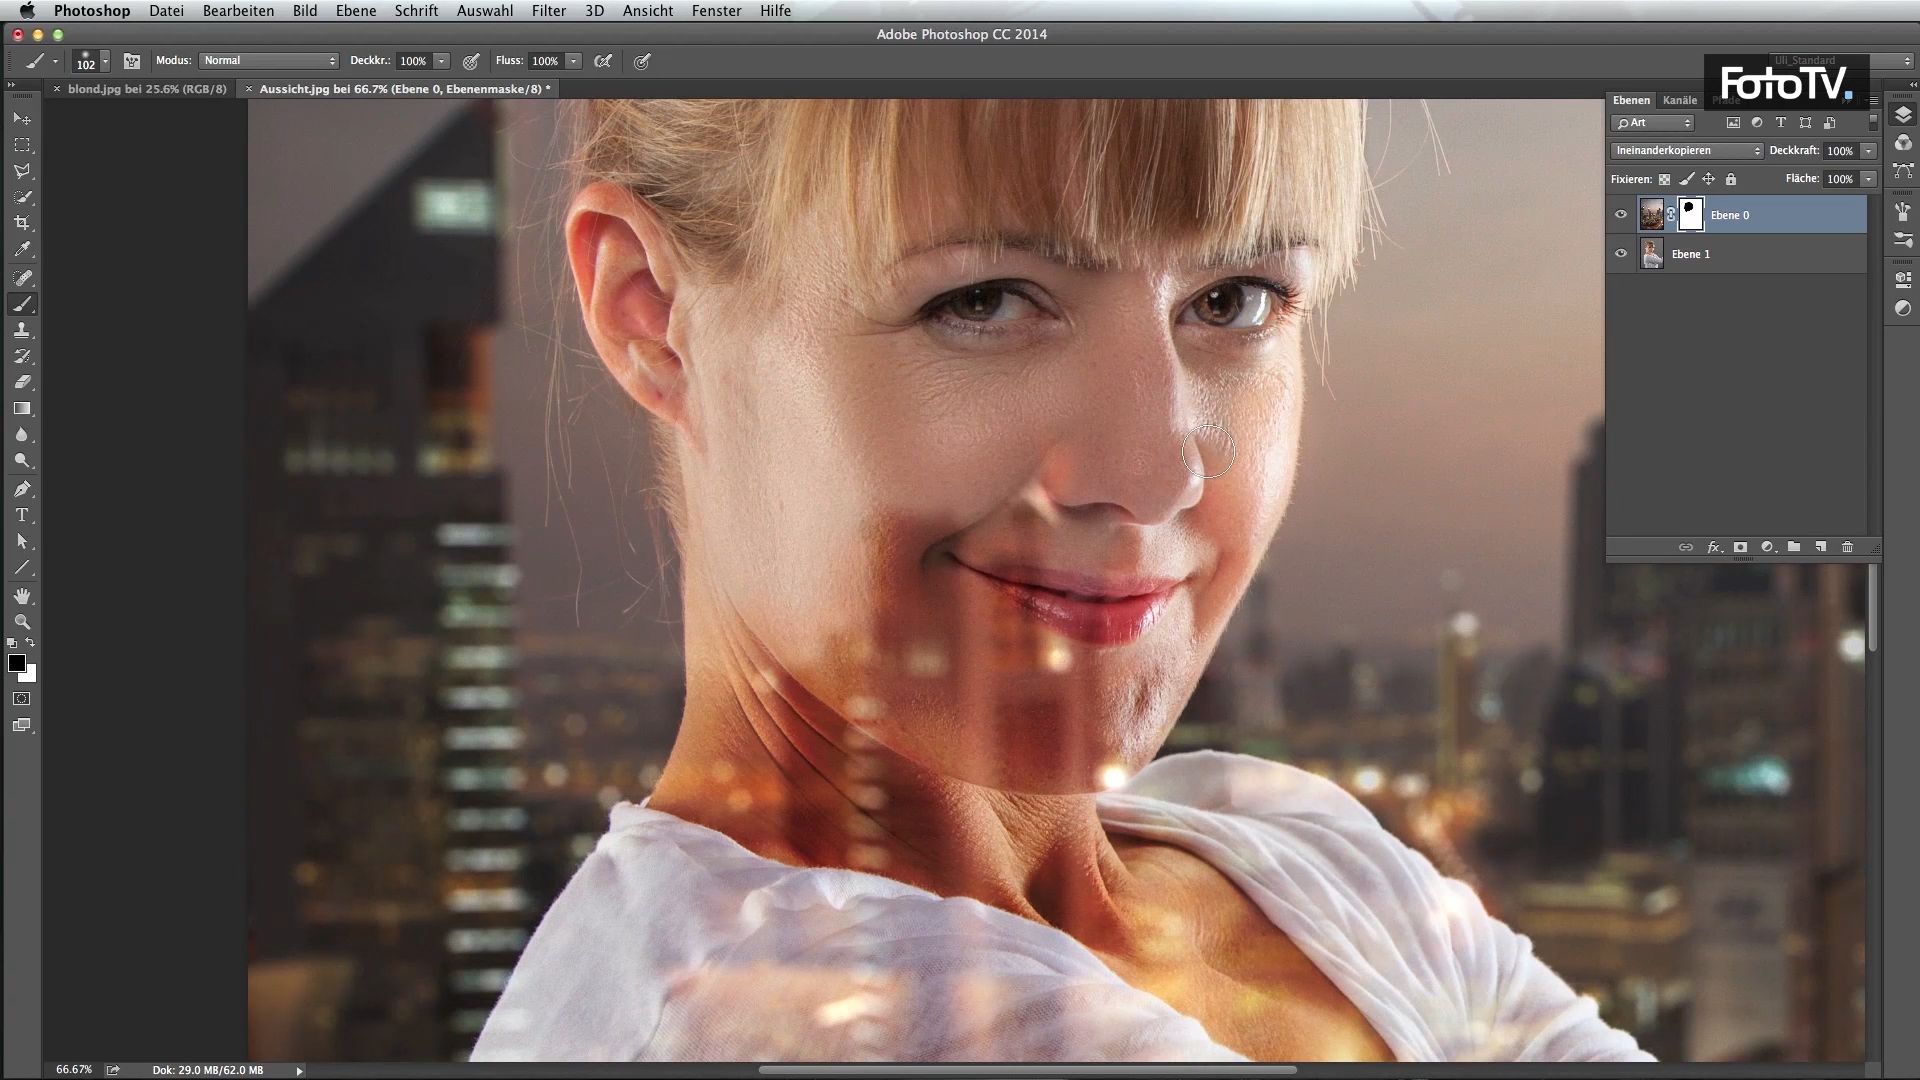This screenshot has width=1920, height=1080.
Task: Toggle lock position for layer
Action: (1708, 179)
